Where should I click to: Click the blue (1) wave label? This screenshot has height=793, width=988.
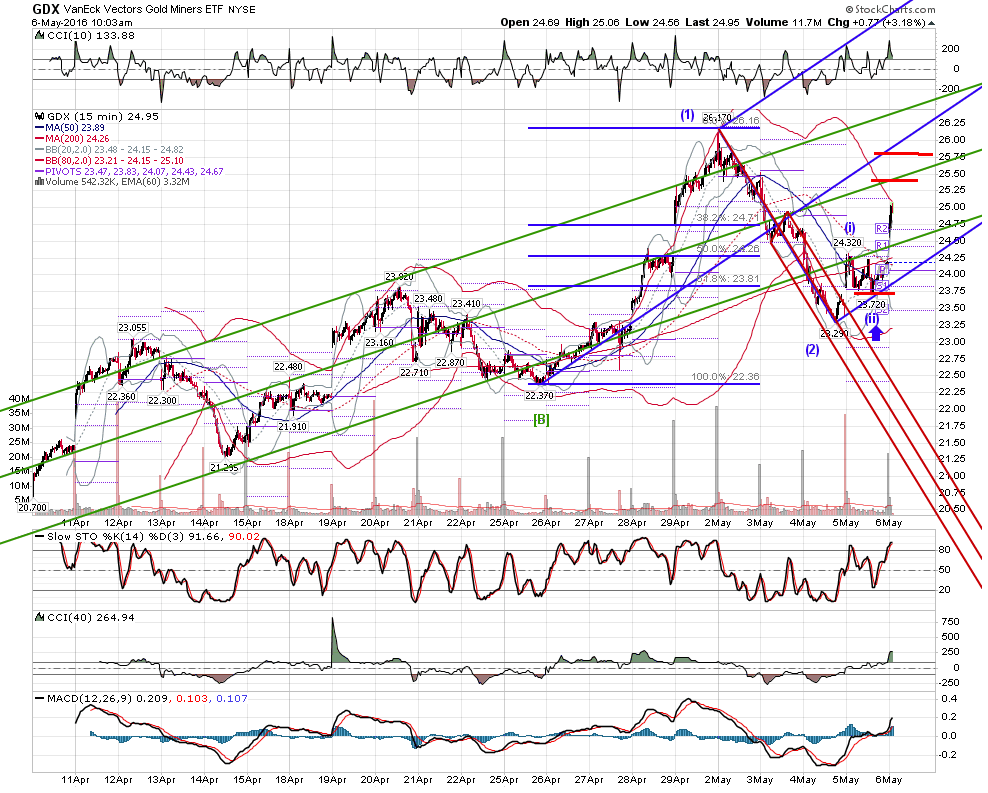click(687, 115)
